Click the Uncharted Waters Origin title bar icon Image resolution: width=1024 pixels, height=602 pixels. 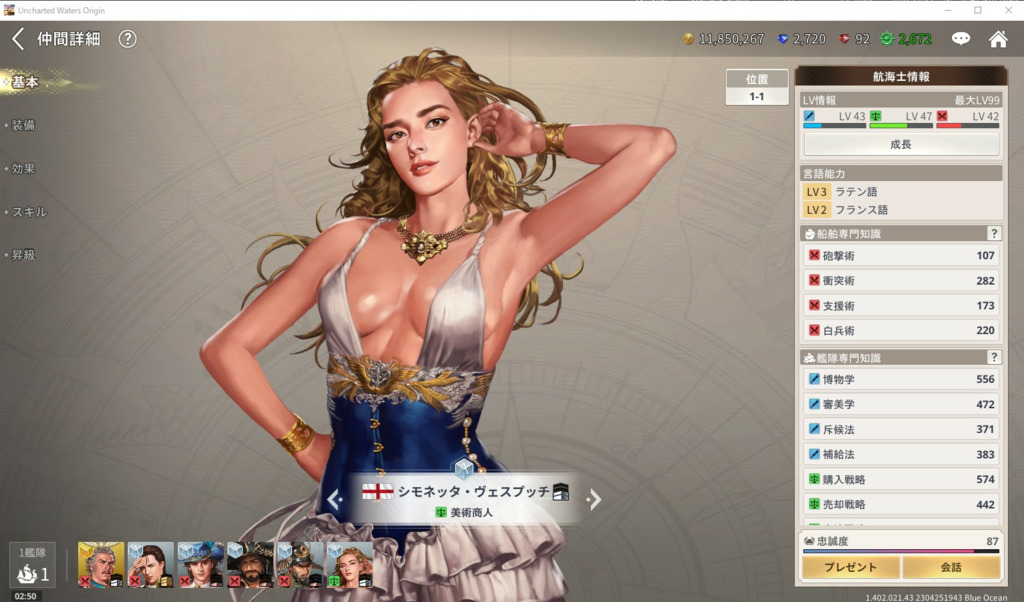click(x=9, y=10)
